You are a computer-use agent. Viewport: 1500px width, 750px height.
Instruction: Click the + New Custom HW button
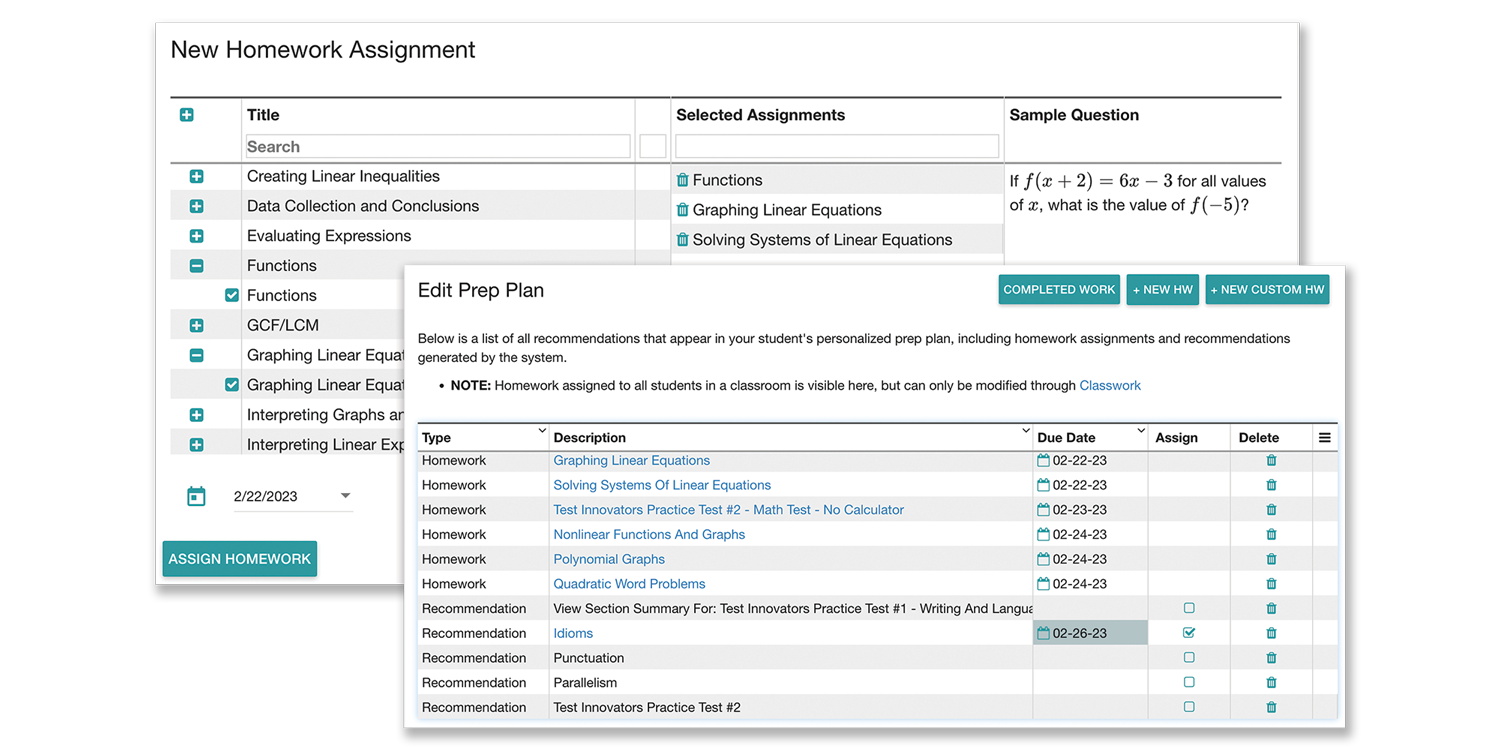point(1267,290)
